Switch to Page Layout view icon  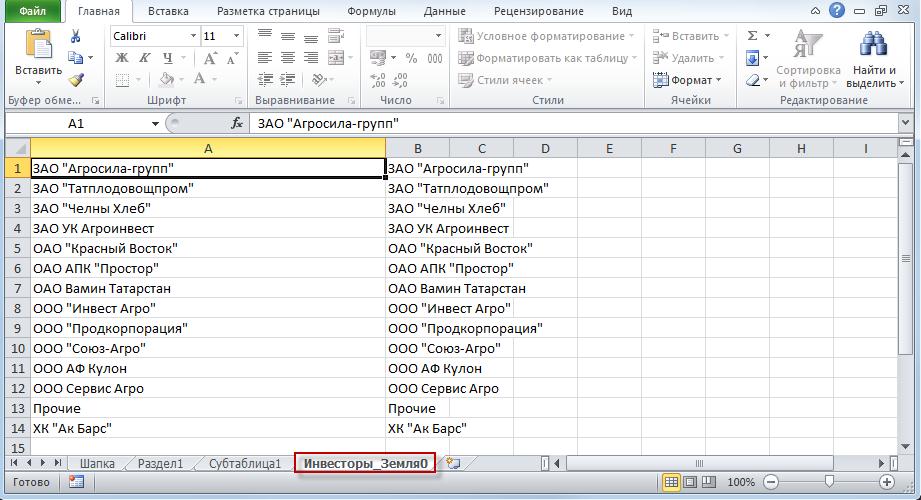[x=690, y=482]
